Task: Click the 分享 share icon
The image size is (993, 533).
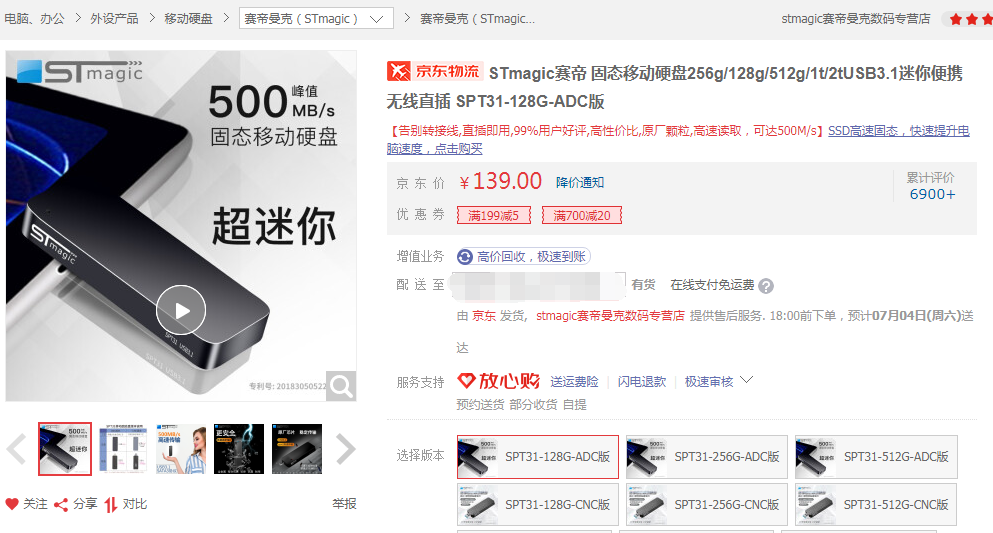Action: click(x=61, y=505)
